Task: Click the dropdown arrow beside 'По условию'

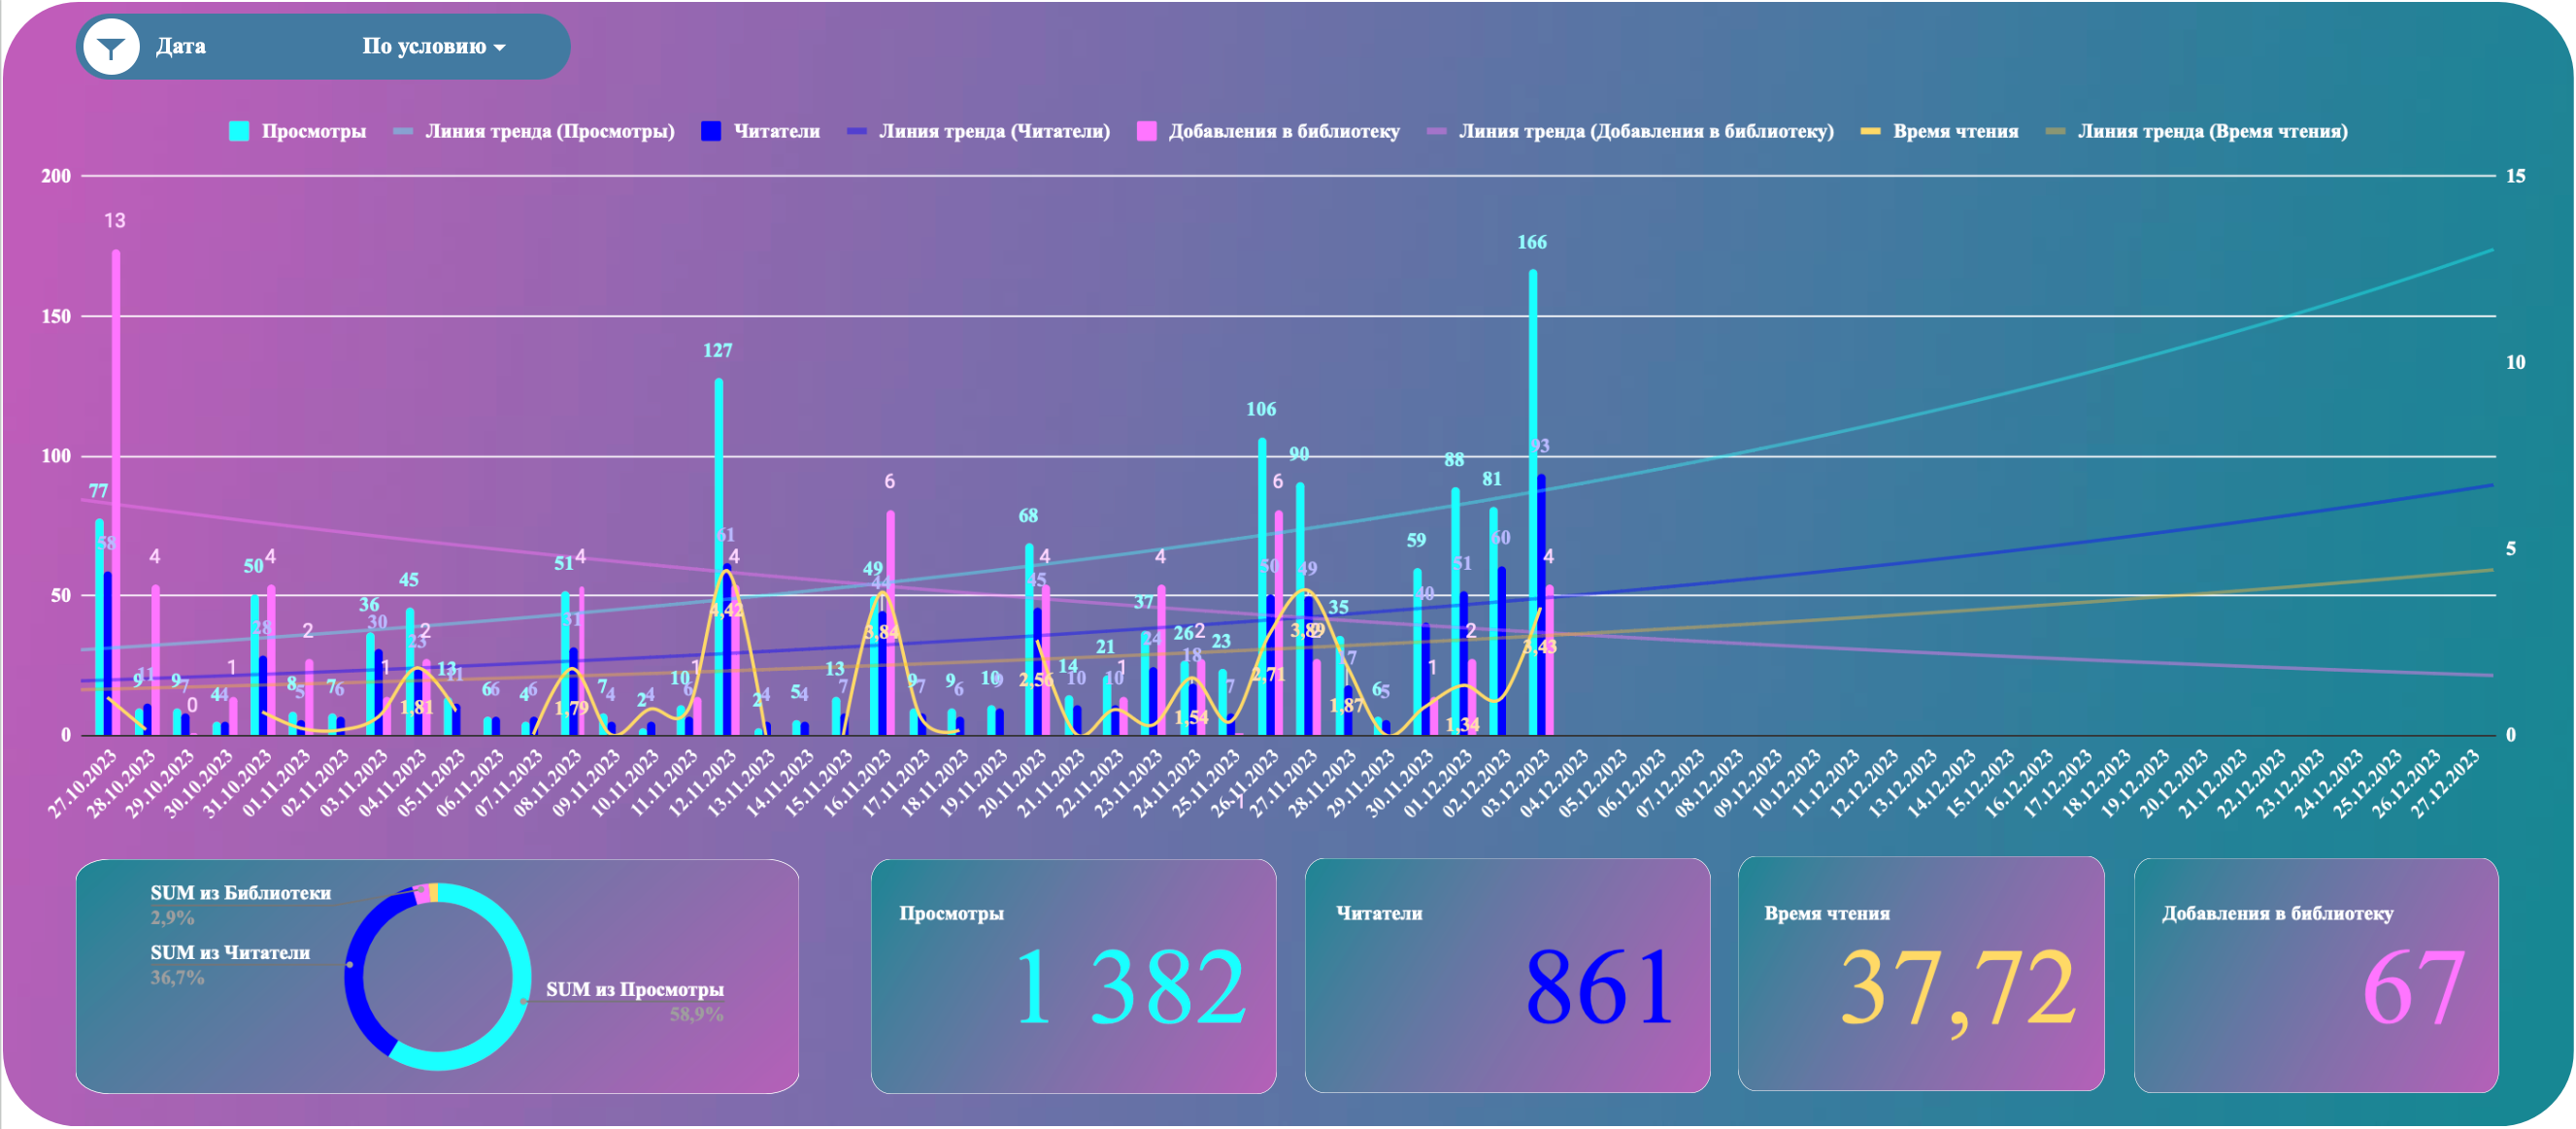Action: pyautogui.click(x=500, y=48)
